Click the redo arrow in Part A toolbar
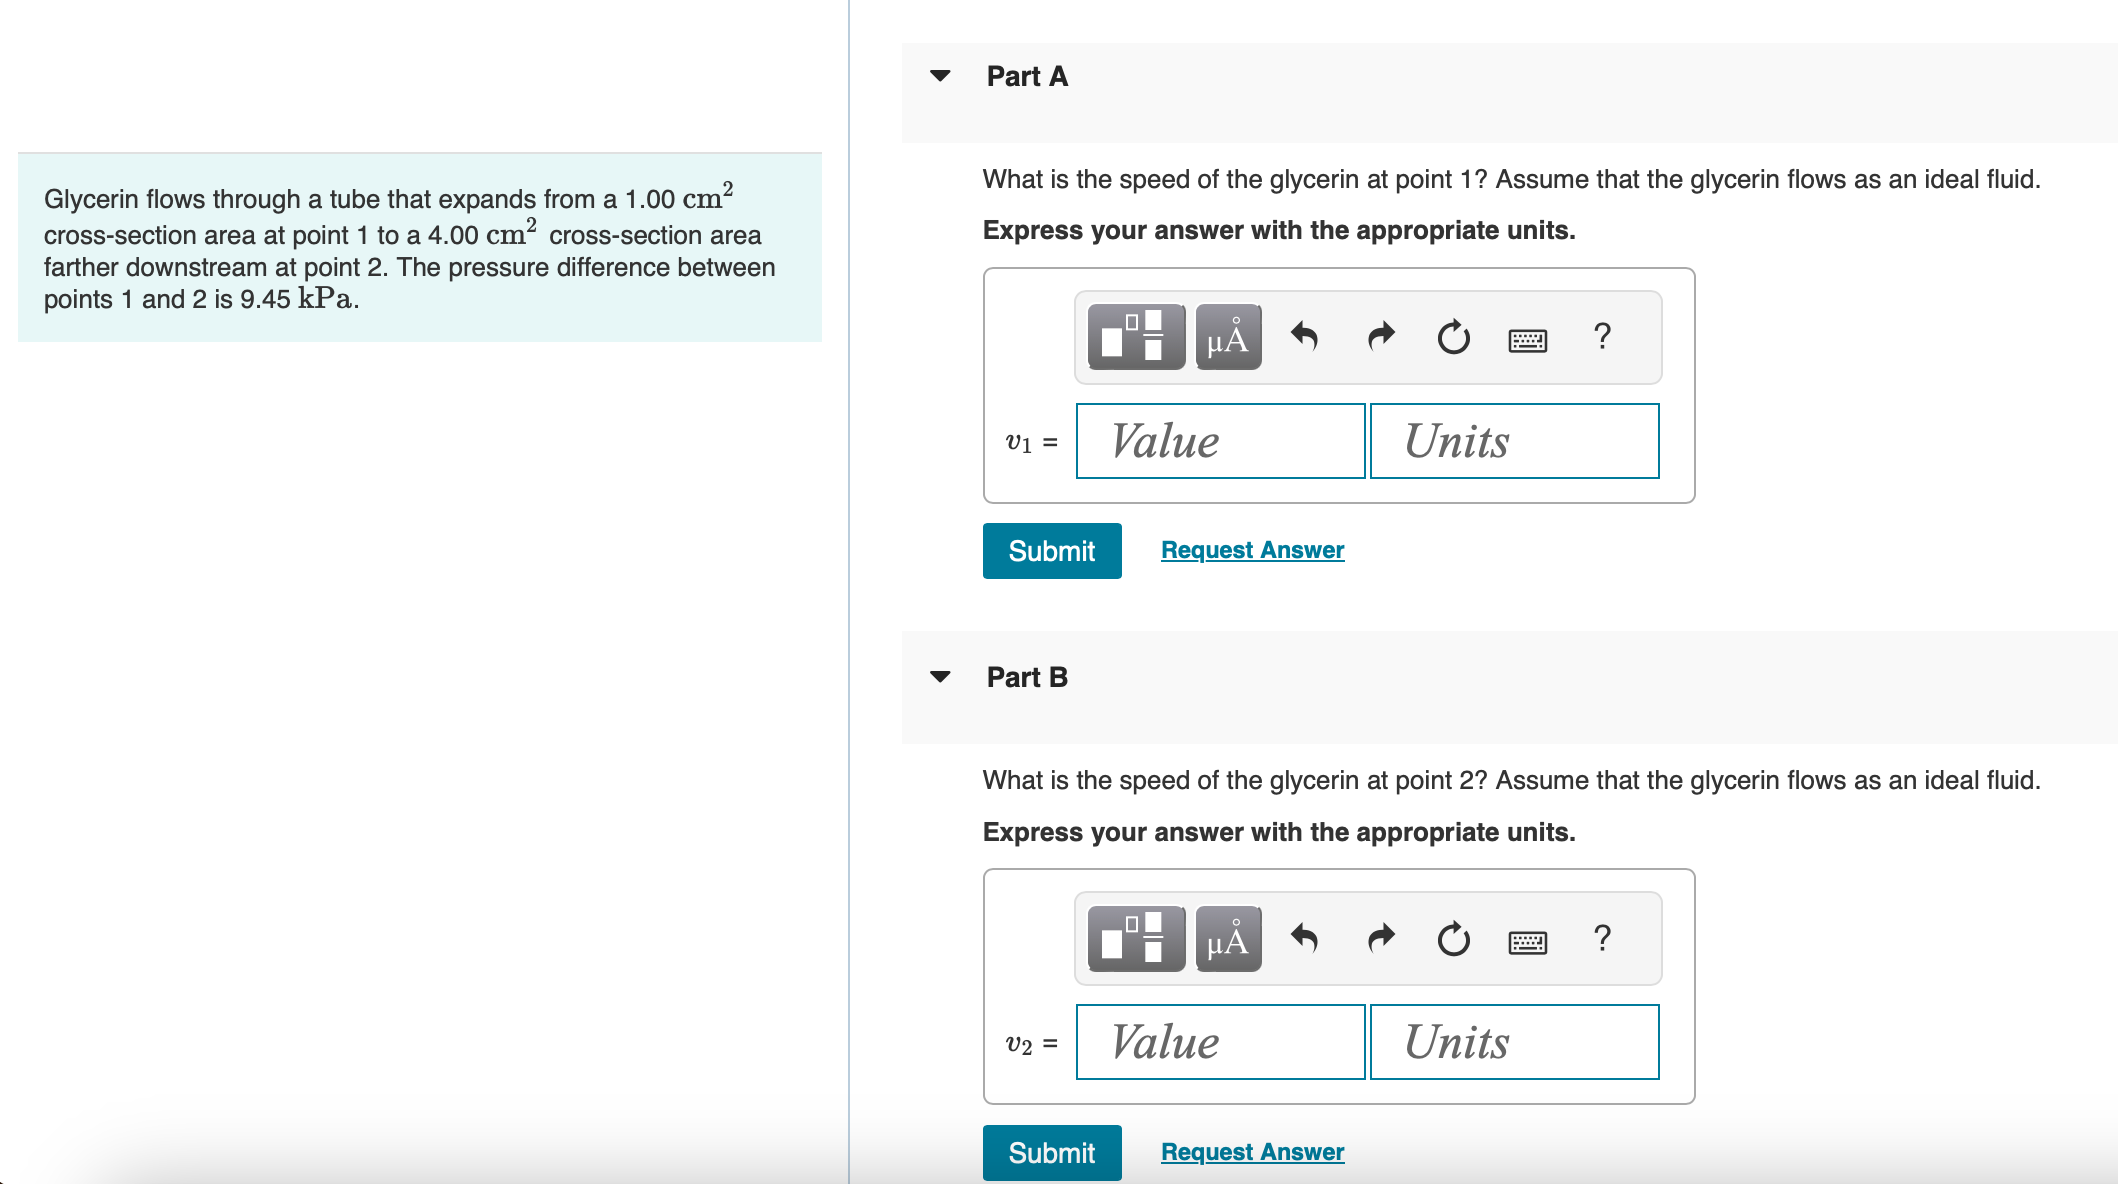This screenshot has height=1184, width=2118. (x=1380, y=337)
